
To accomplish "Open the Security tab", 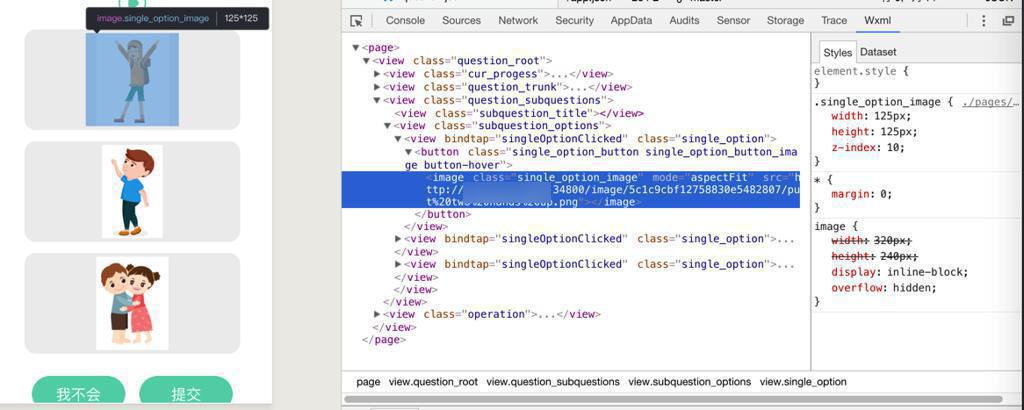I will point(575,20).
